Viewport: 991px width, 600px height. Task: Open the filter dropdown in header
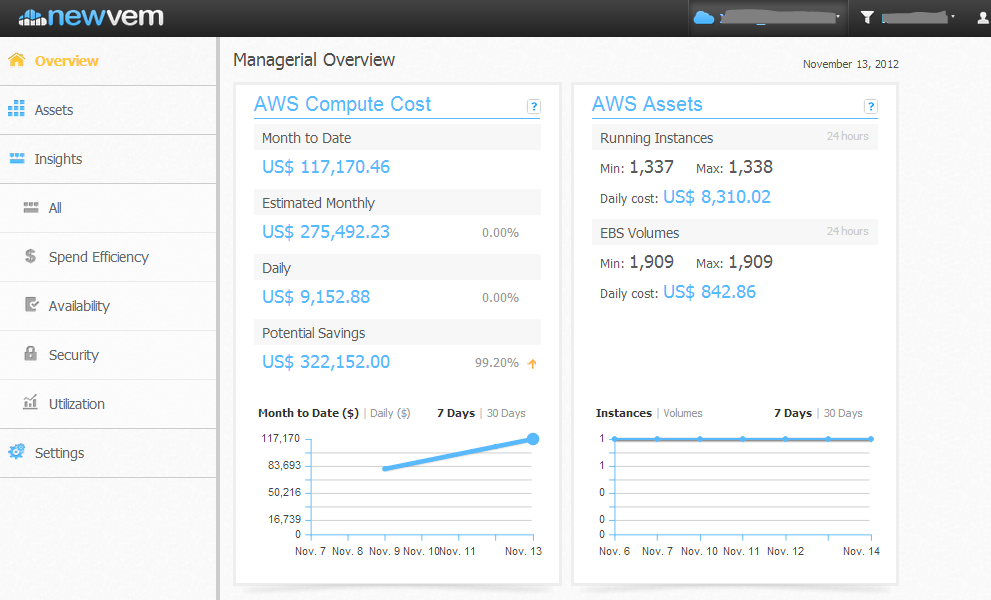coord(908,17)
